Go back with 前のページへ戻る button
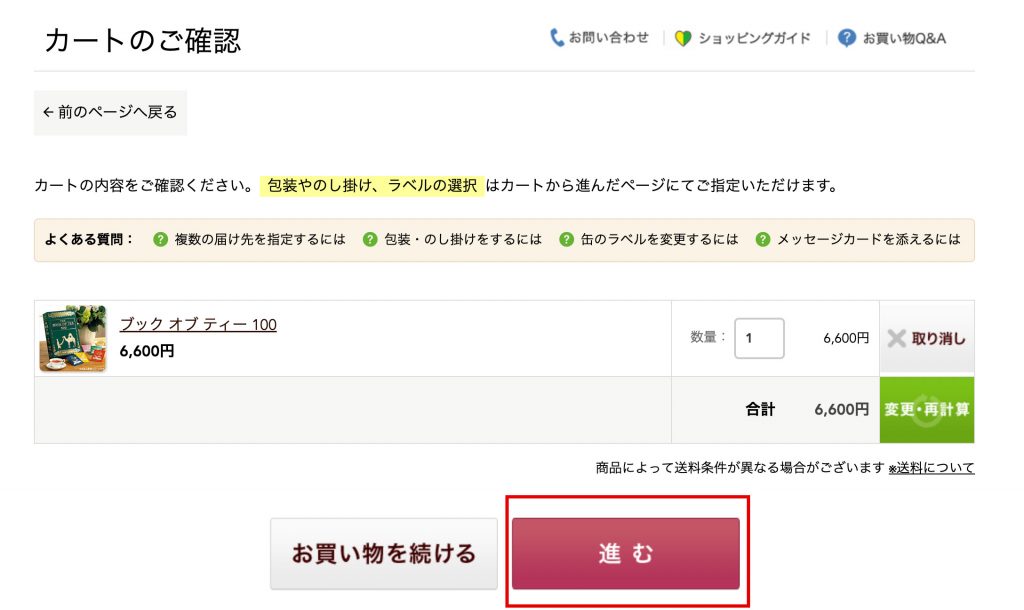The image size is (1024, 610). click(x=110, y=112)
